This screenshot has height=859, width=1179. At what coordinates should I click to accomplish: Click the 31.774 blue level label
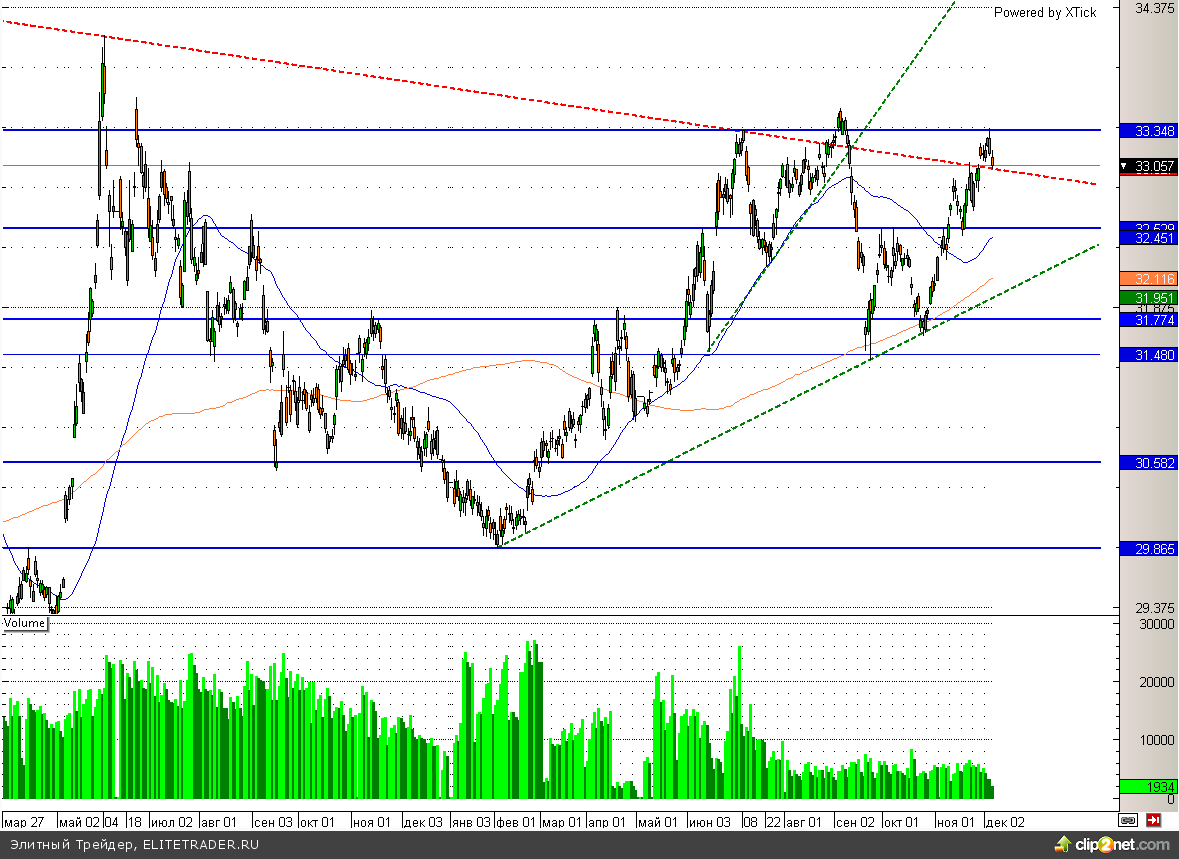point(1147,320)
